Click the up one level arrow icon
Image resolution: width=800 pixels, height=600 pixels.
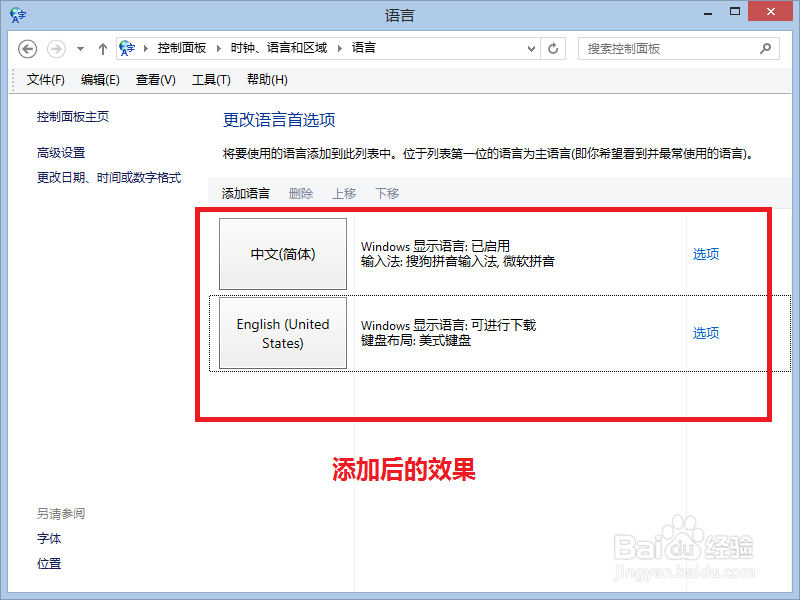pos(103,47)
